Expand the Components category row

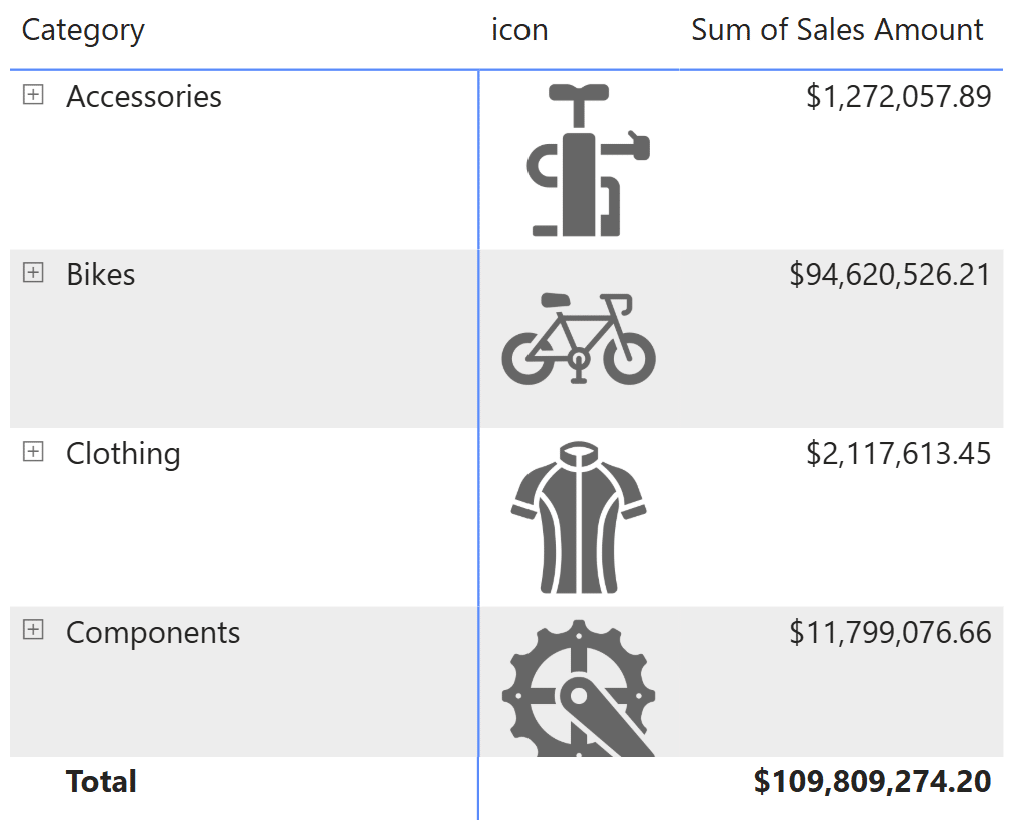coord(34,630)
